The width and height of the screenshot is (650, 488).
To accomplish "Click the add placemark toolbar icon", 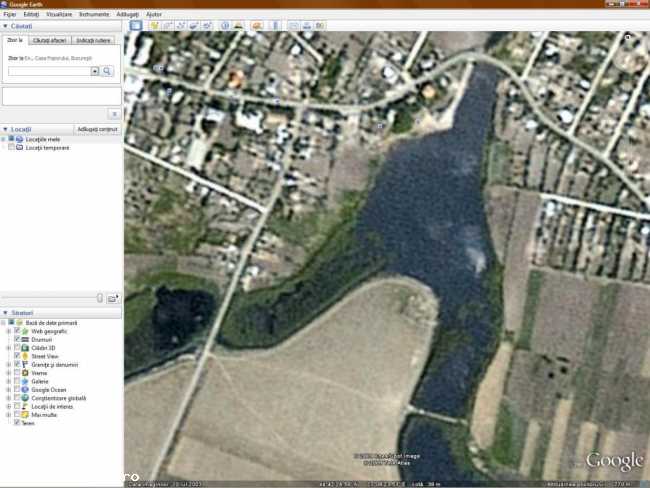I will pos(153,25).
